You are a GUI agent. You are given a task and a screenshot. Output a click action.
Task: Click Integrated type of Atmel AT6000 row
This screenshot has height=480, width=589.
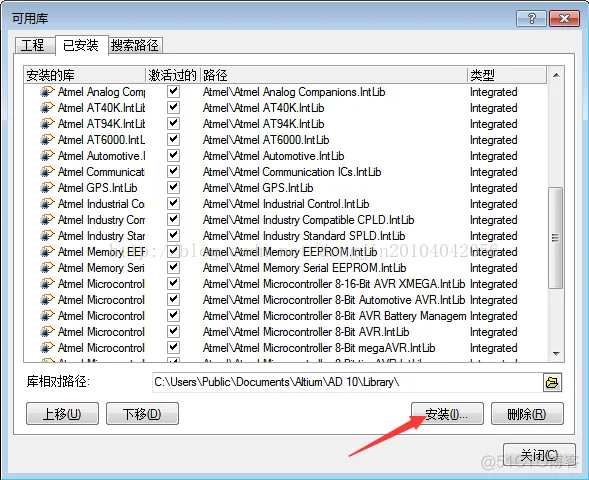click(x=494, y=140)
